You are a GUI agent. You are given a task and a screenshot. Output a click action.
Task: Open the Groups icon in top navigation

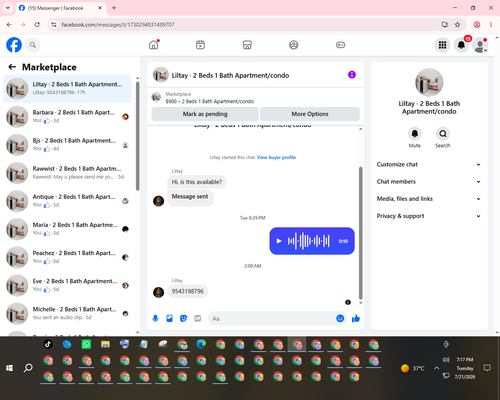click(x=294, y=45)
